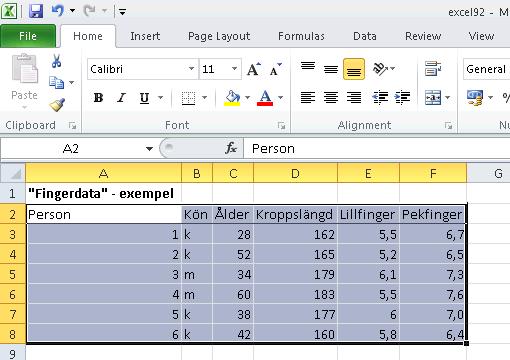Switch to the Insert tab

pos(145,36)
